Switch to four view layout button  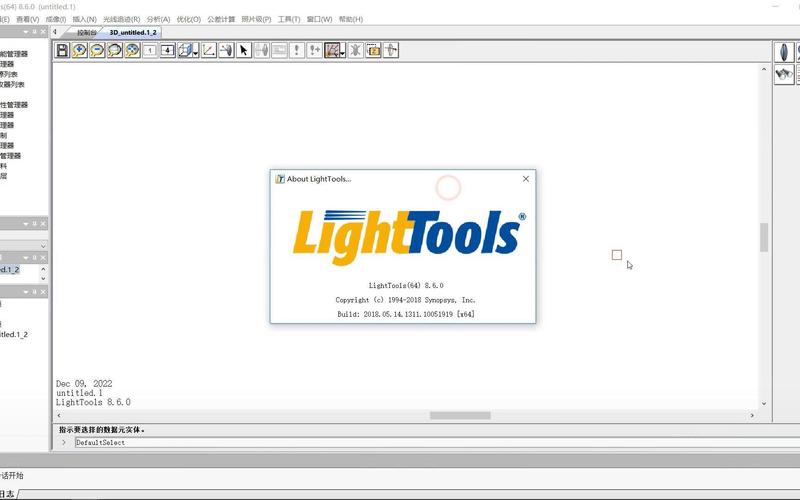point(167,50)
